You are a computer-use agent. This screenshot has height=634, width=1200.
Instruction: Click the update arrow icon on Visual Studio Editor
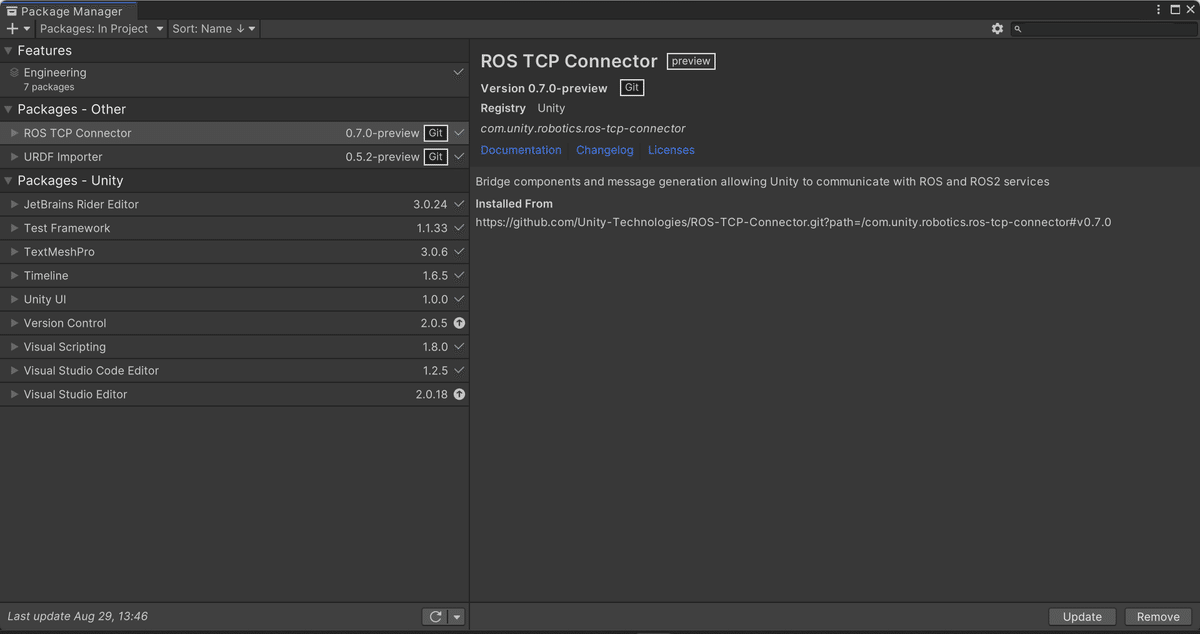459,395
